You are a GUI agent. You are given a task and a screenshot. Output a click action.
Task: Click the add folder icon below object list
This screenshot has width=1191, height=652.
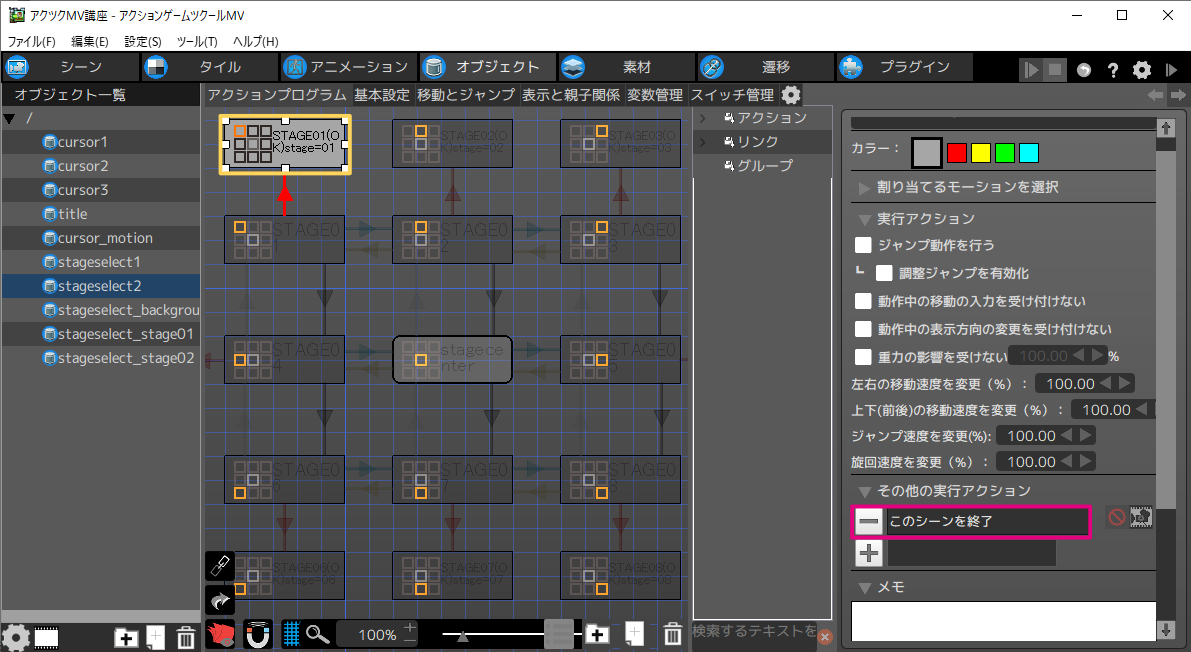click(126, 637)
